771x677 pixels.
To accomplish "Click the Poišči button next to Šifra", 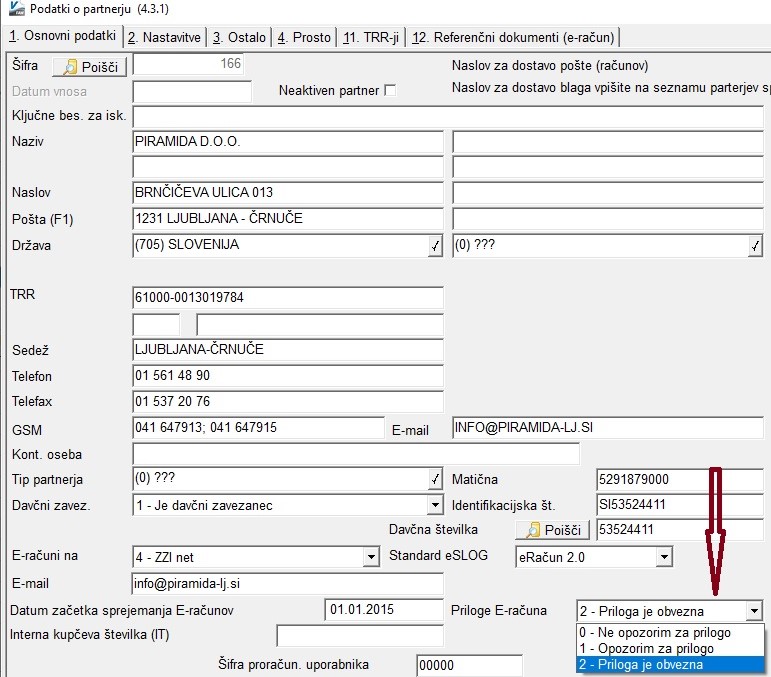I will pyautogui.click(x=89, y=66).
